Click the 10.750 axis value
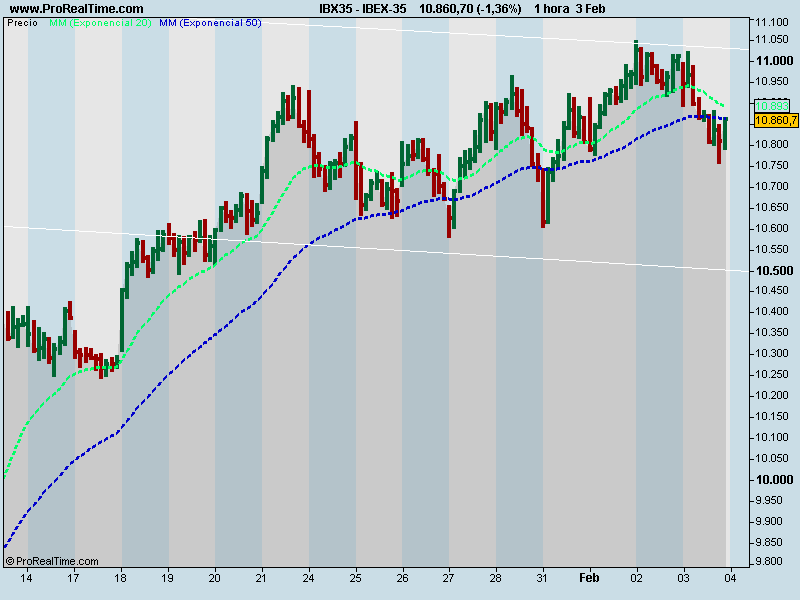 (x=772, y=165)
